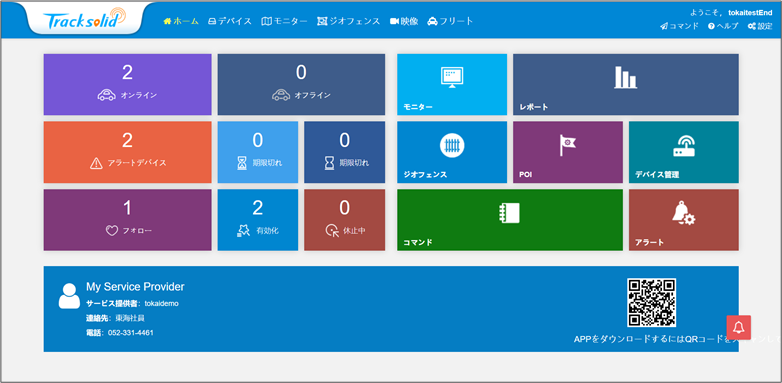The height and width of the screenshot is (383, 782).
Task: Click the アラート bell gear icon
Action: 683,213
